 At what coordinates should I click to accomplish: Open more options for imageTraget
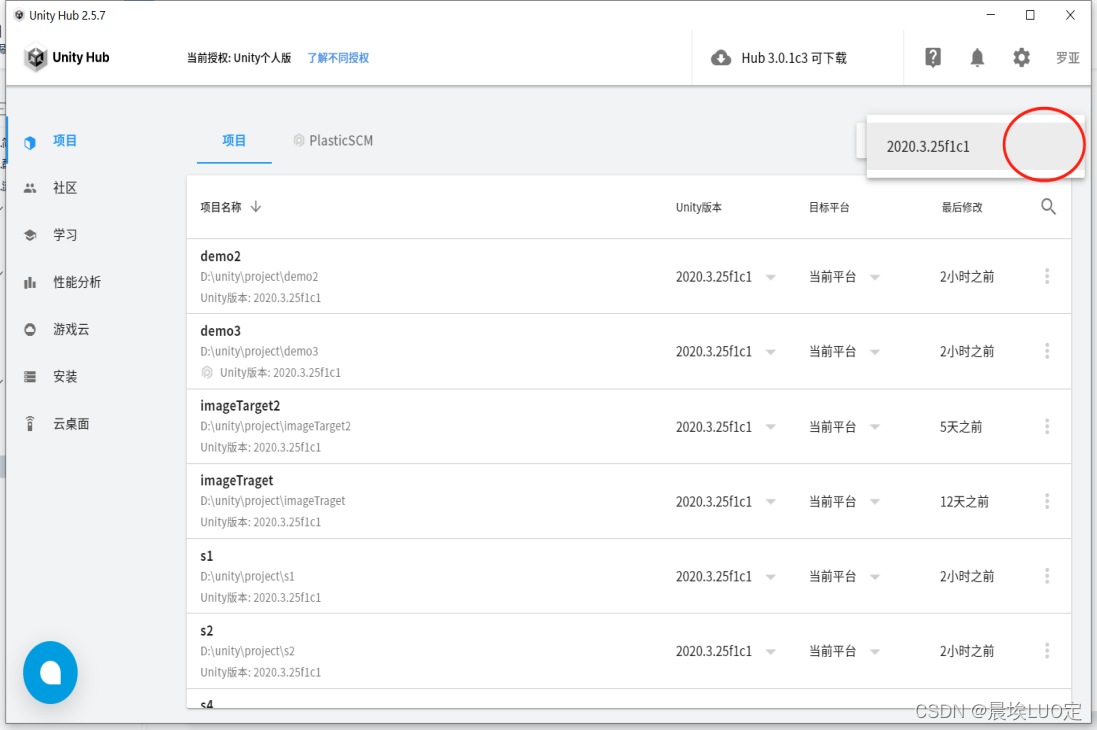[x=1047, y=501]
